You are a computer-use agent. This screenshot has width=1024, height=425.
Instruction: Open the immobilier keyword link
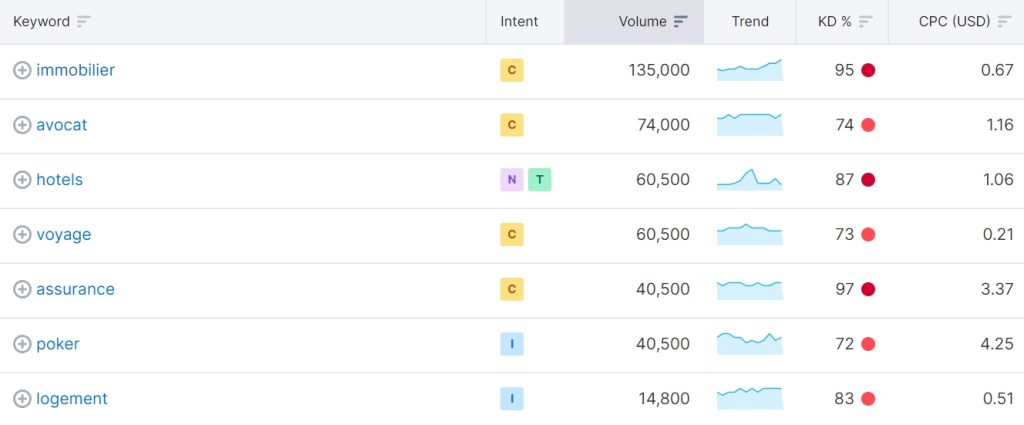tap(75, 70)
